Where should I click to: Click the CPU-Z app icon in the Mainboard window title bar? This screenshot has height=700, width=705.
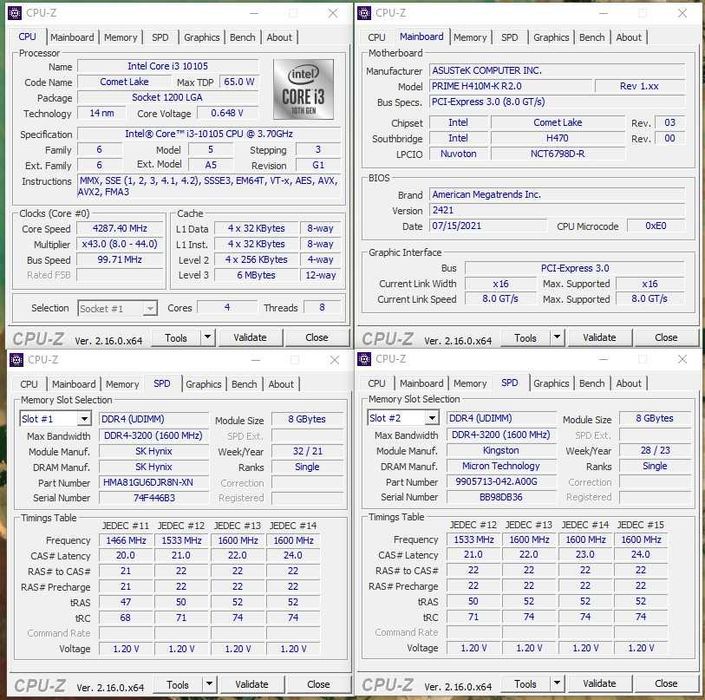[364, 13]
